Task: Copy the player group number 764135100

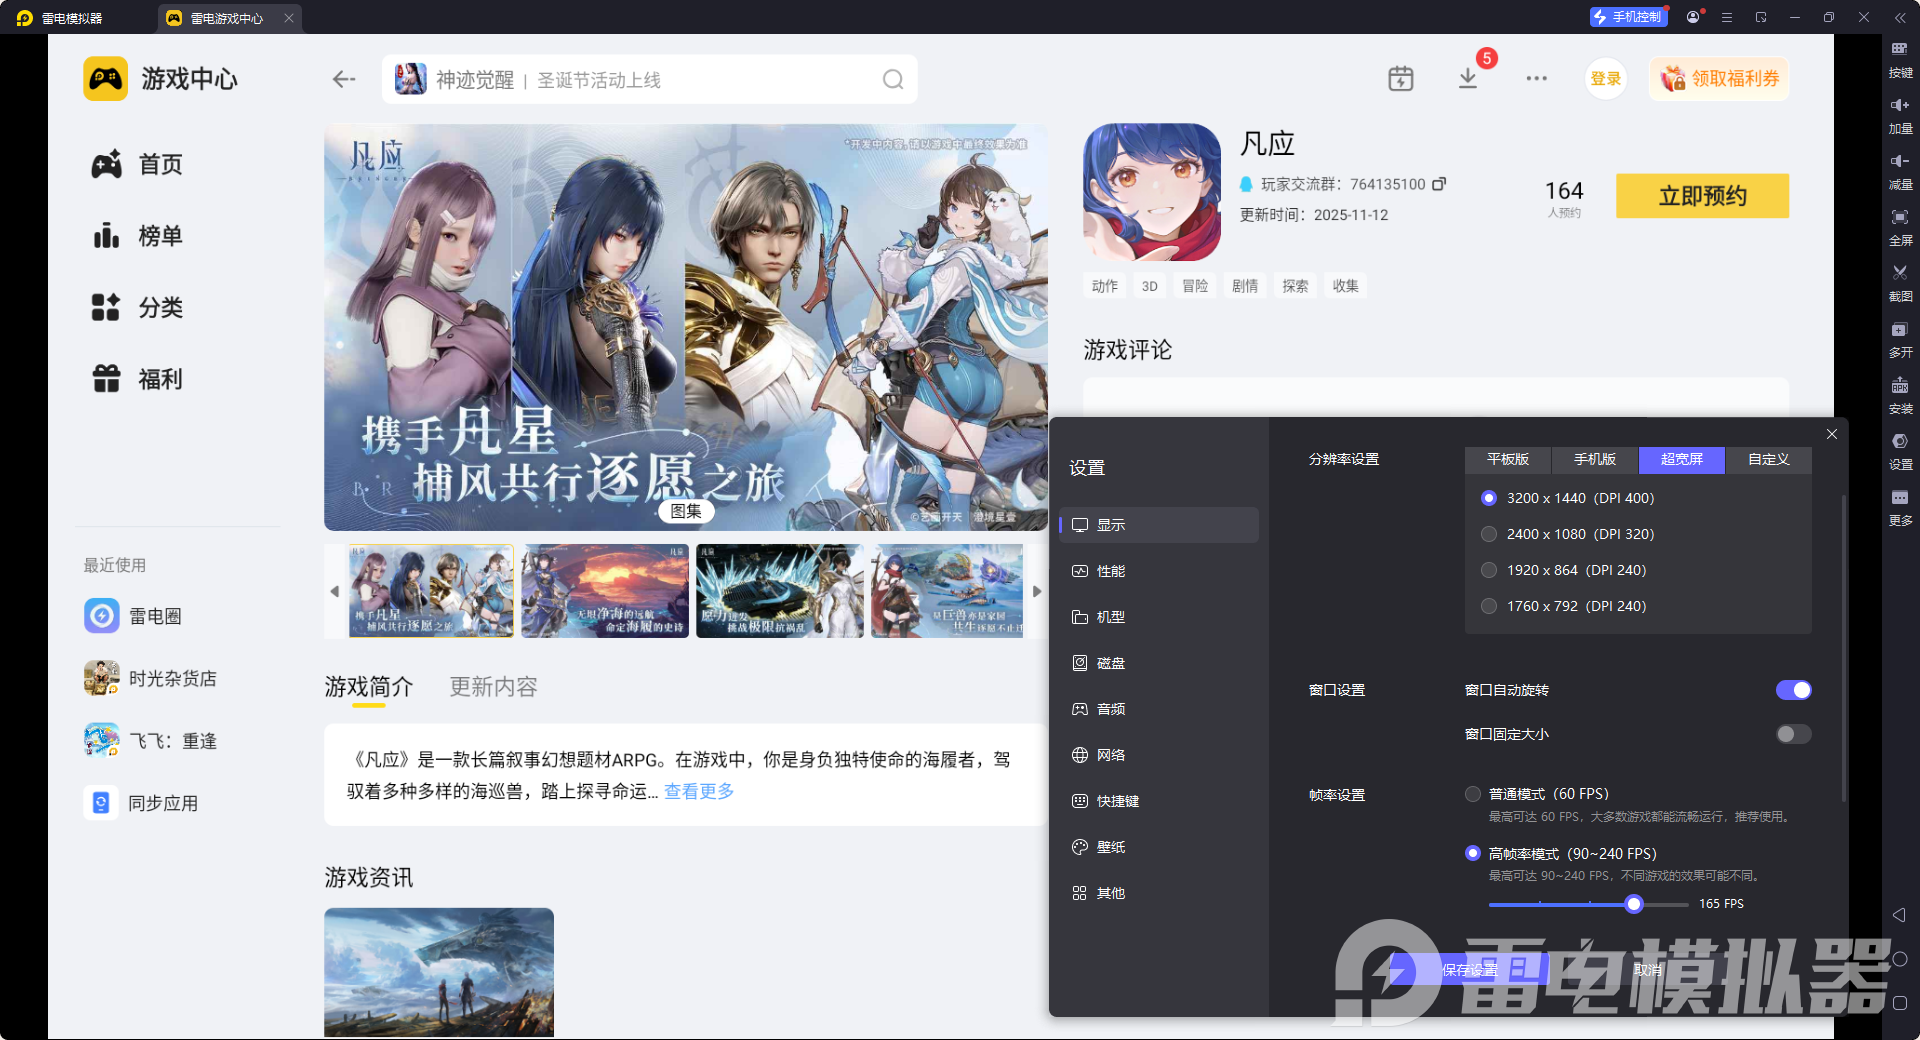Action: 1439,184
